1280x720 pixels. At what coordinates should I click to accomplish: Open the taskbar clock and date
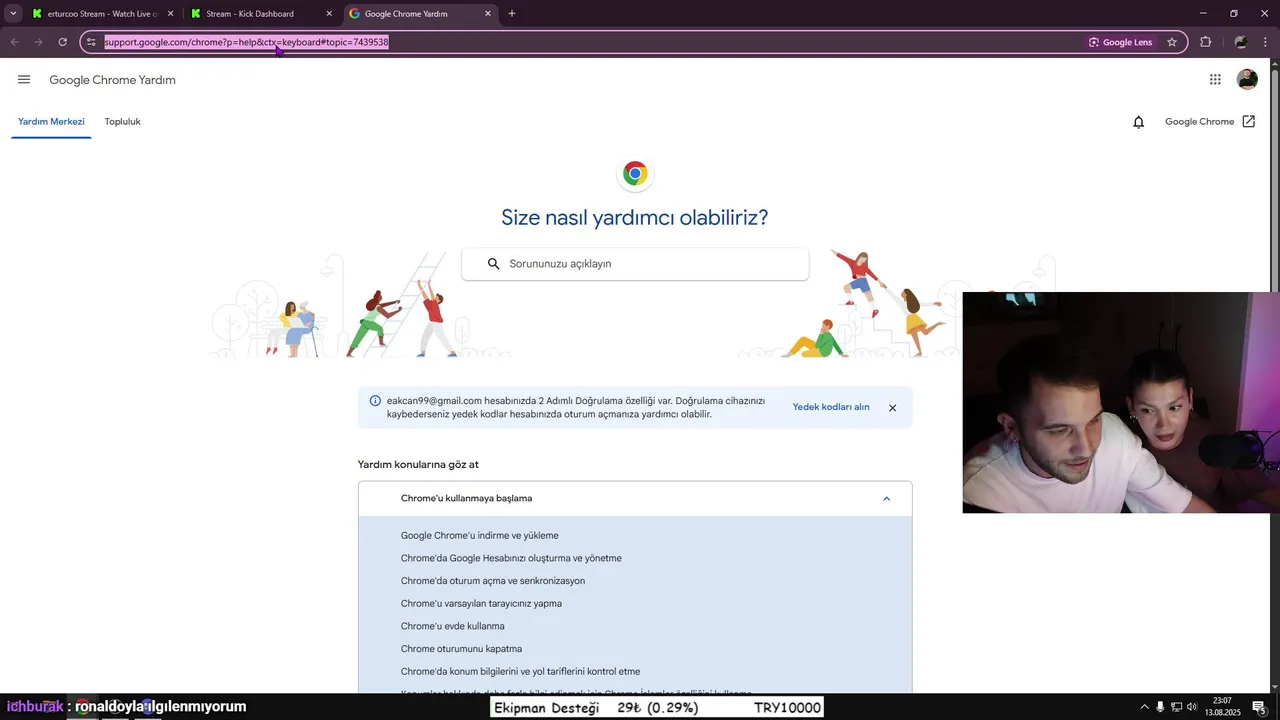[1222, 707]
